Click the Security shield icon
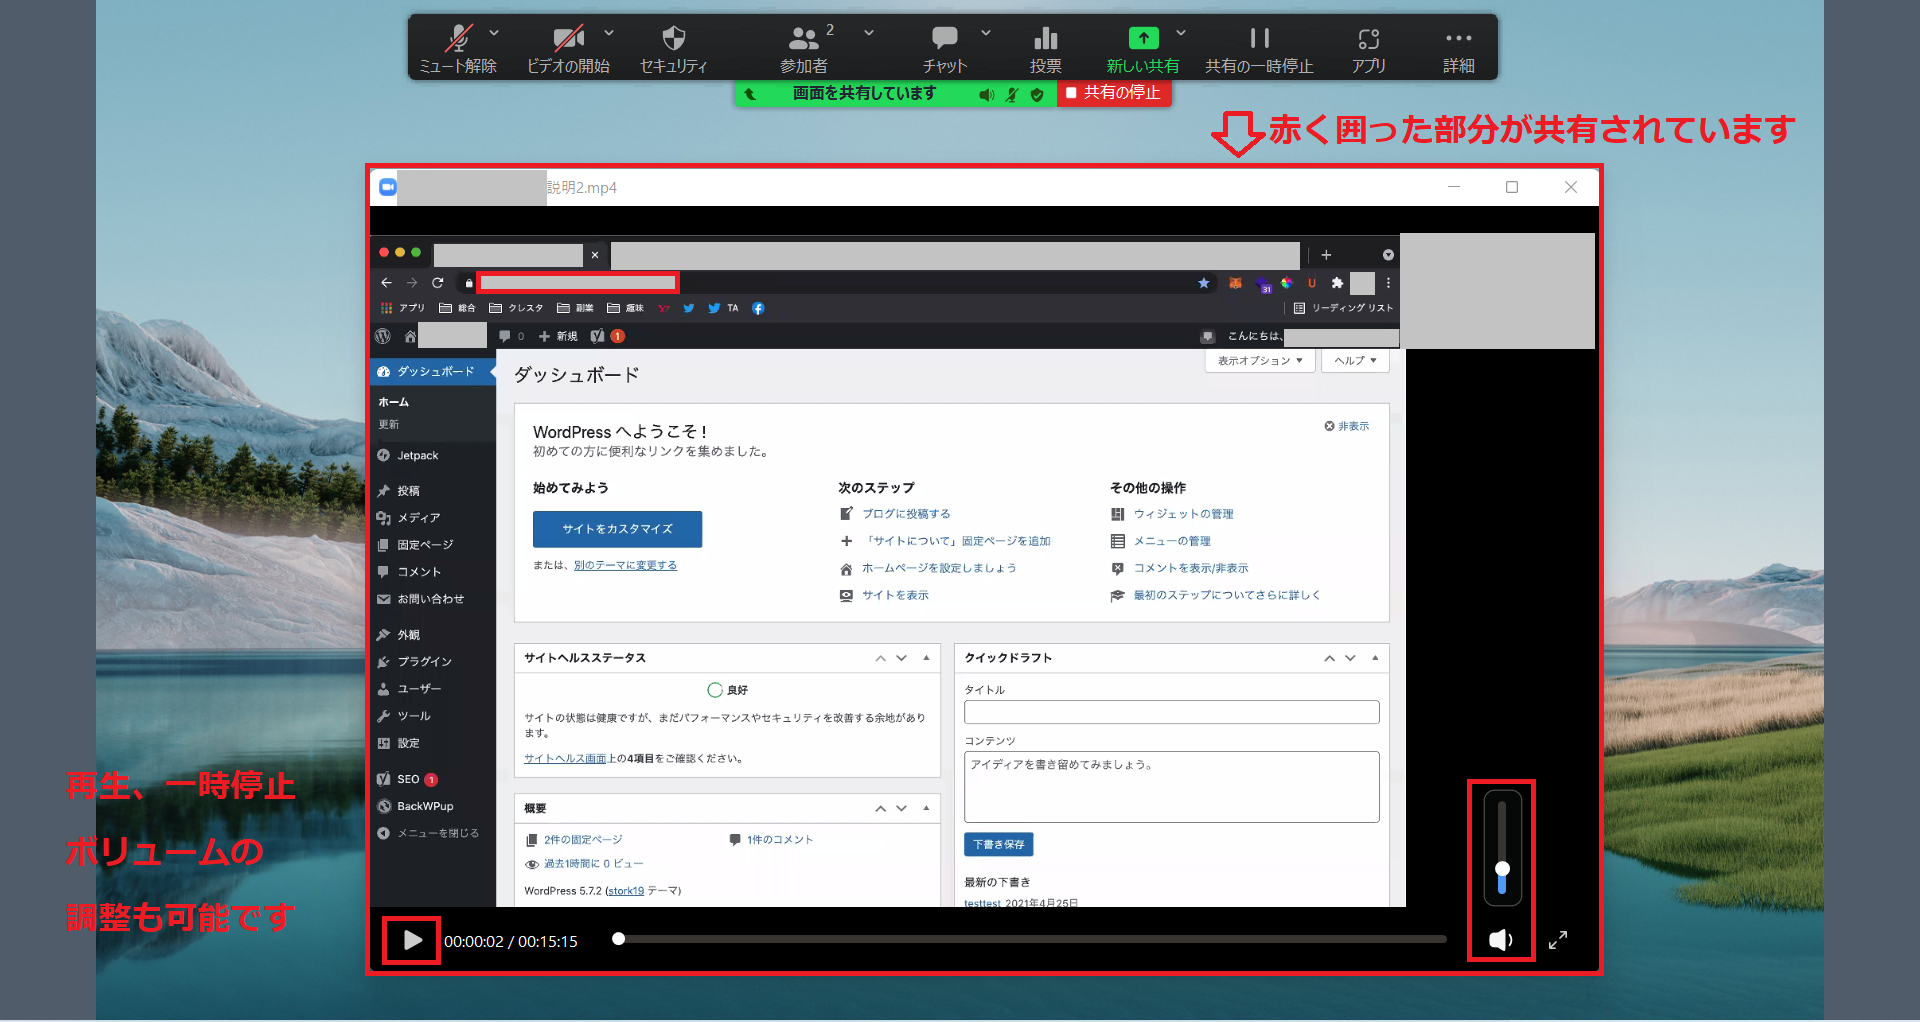 (673, 40)
